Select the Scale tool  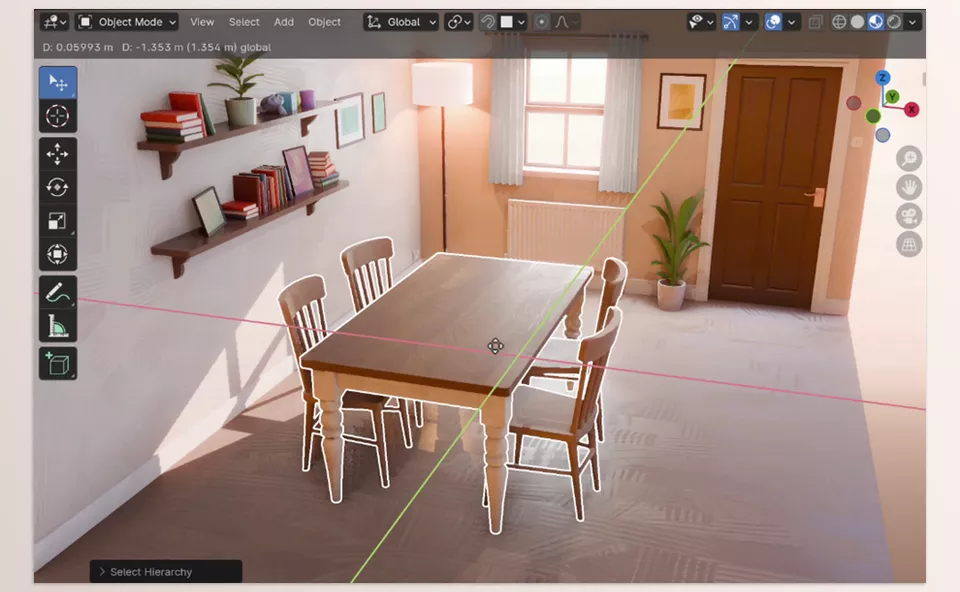coord(57,220)
